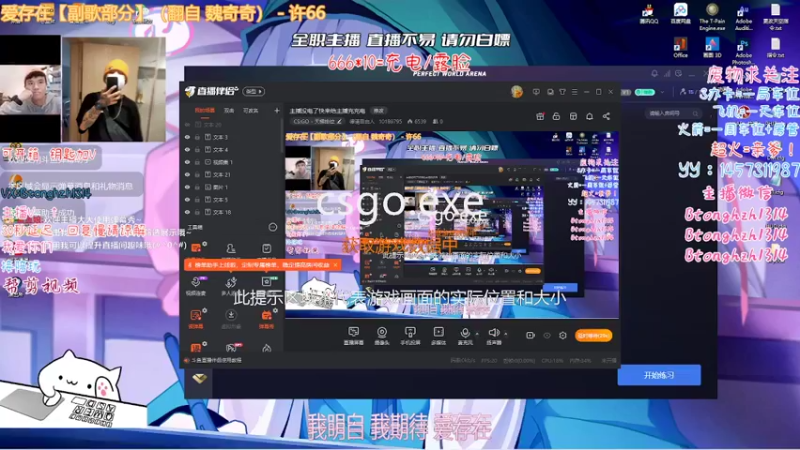
Task: Open the skin shirt icon in the title bar
Action: (x=562, y=92)
